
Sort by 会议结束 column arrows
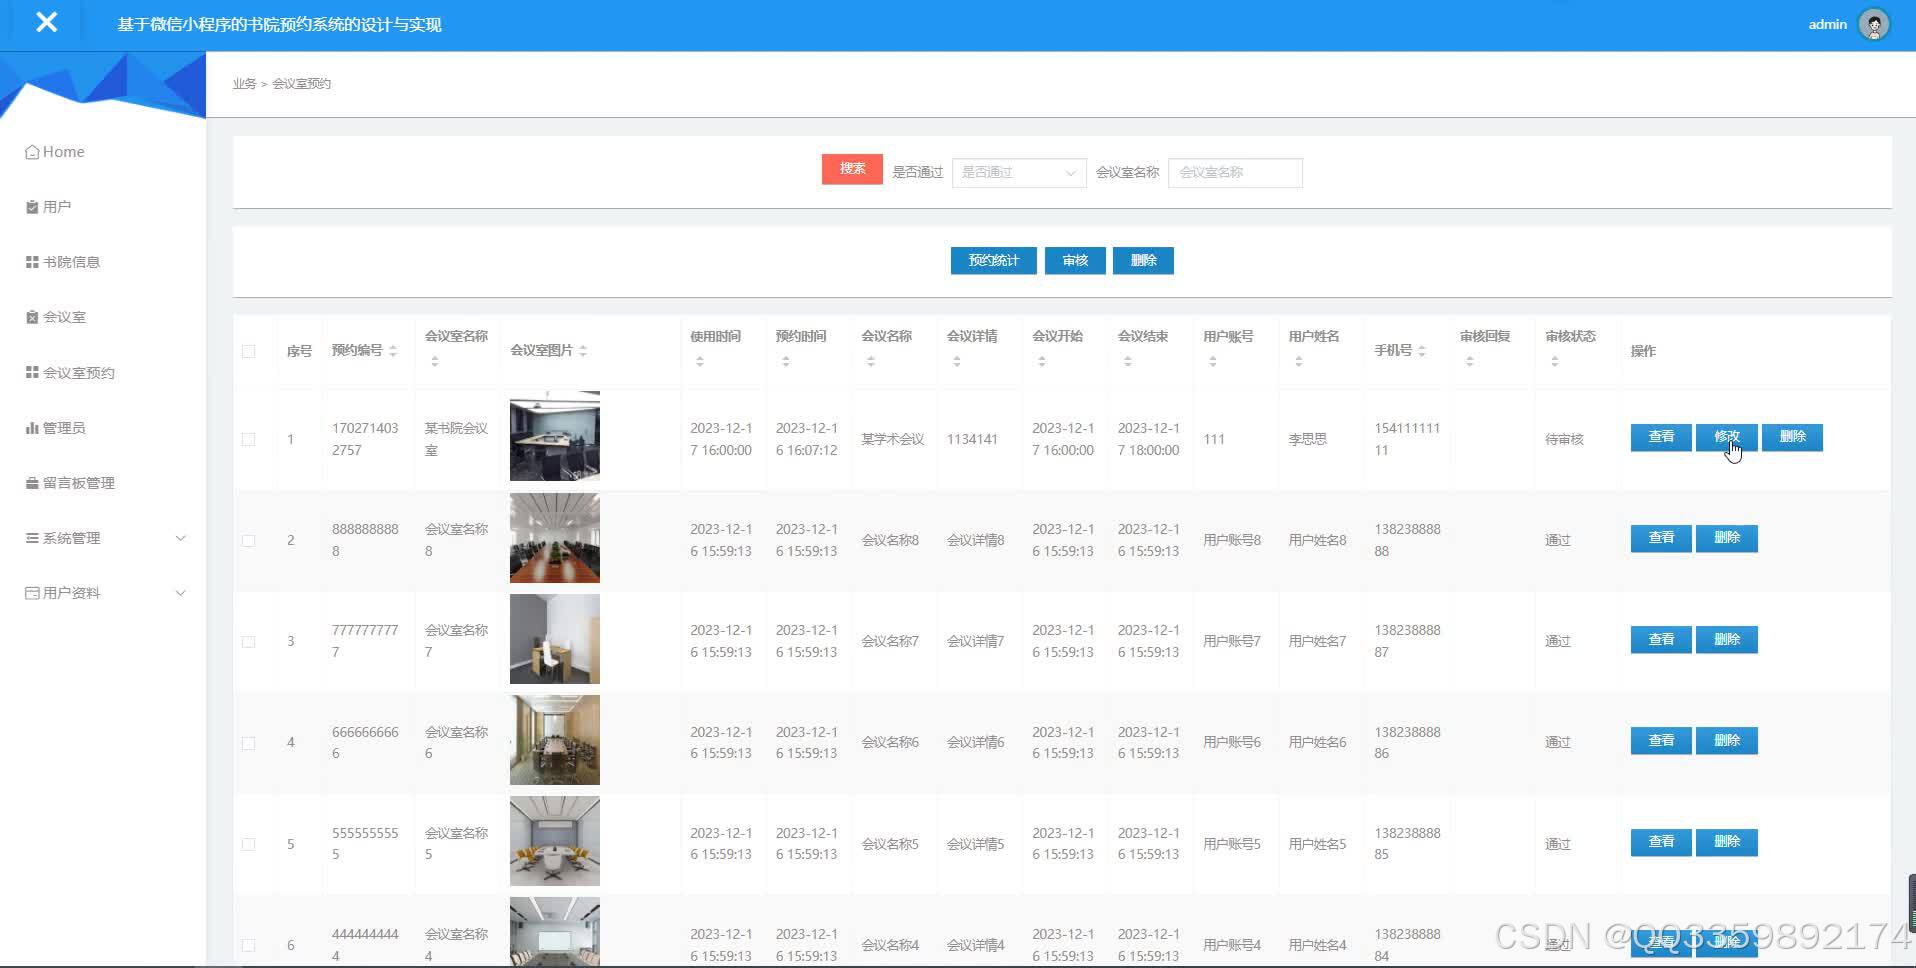click(1128, 361)
